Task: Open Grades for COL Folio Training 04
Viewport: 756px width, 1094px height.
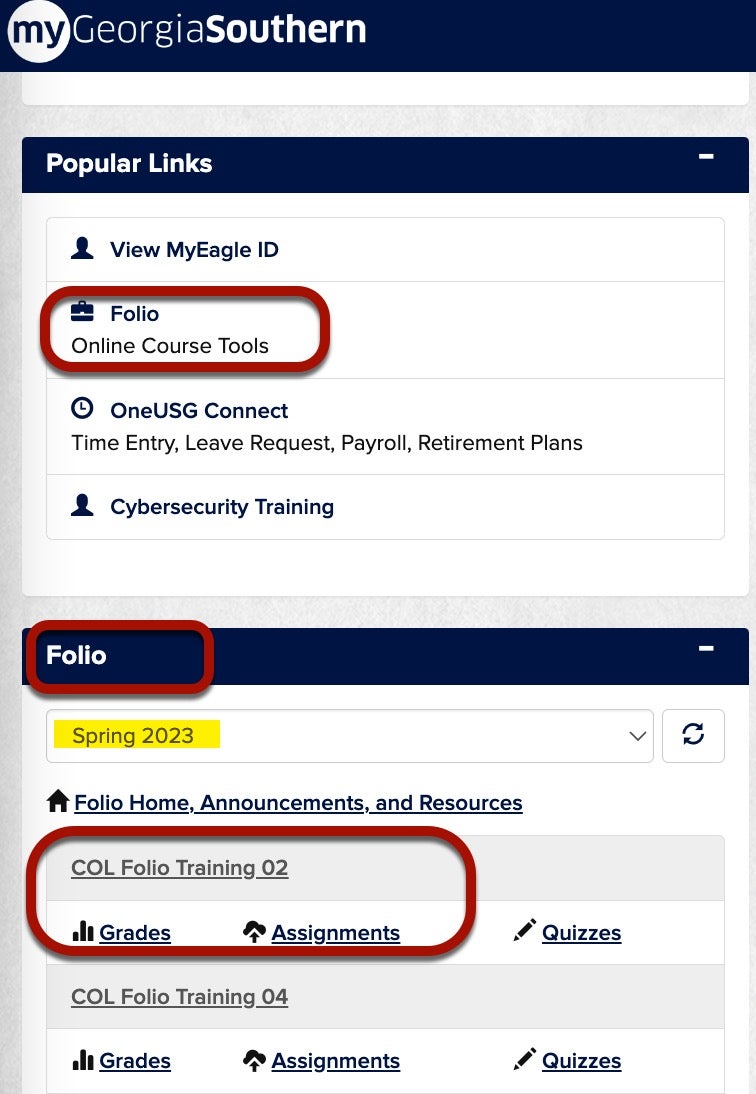Action: pyautogui.click(x=135, y=1061)
